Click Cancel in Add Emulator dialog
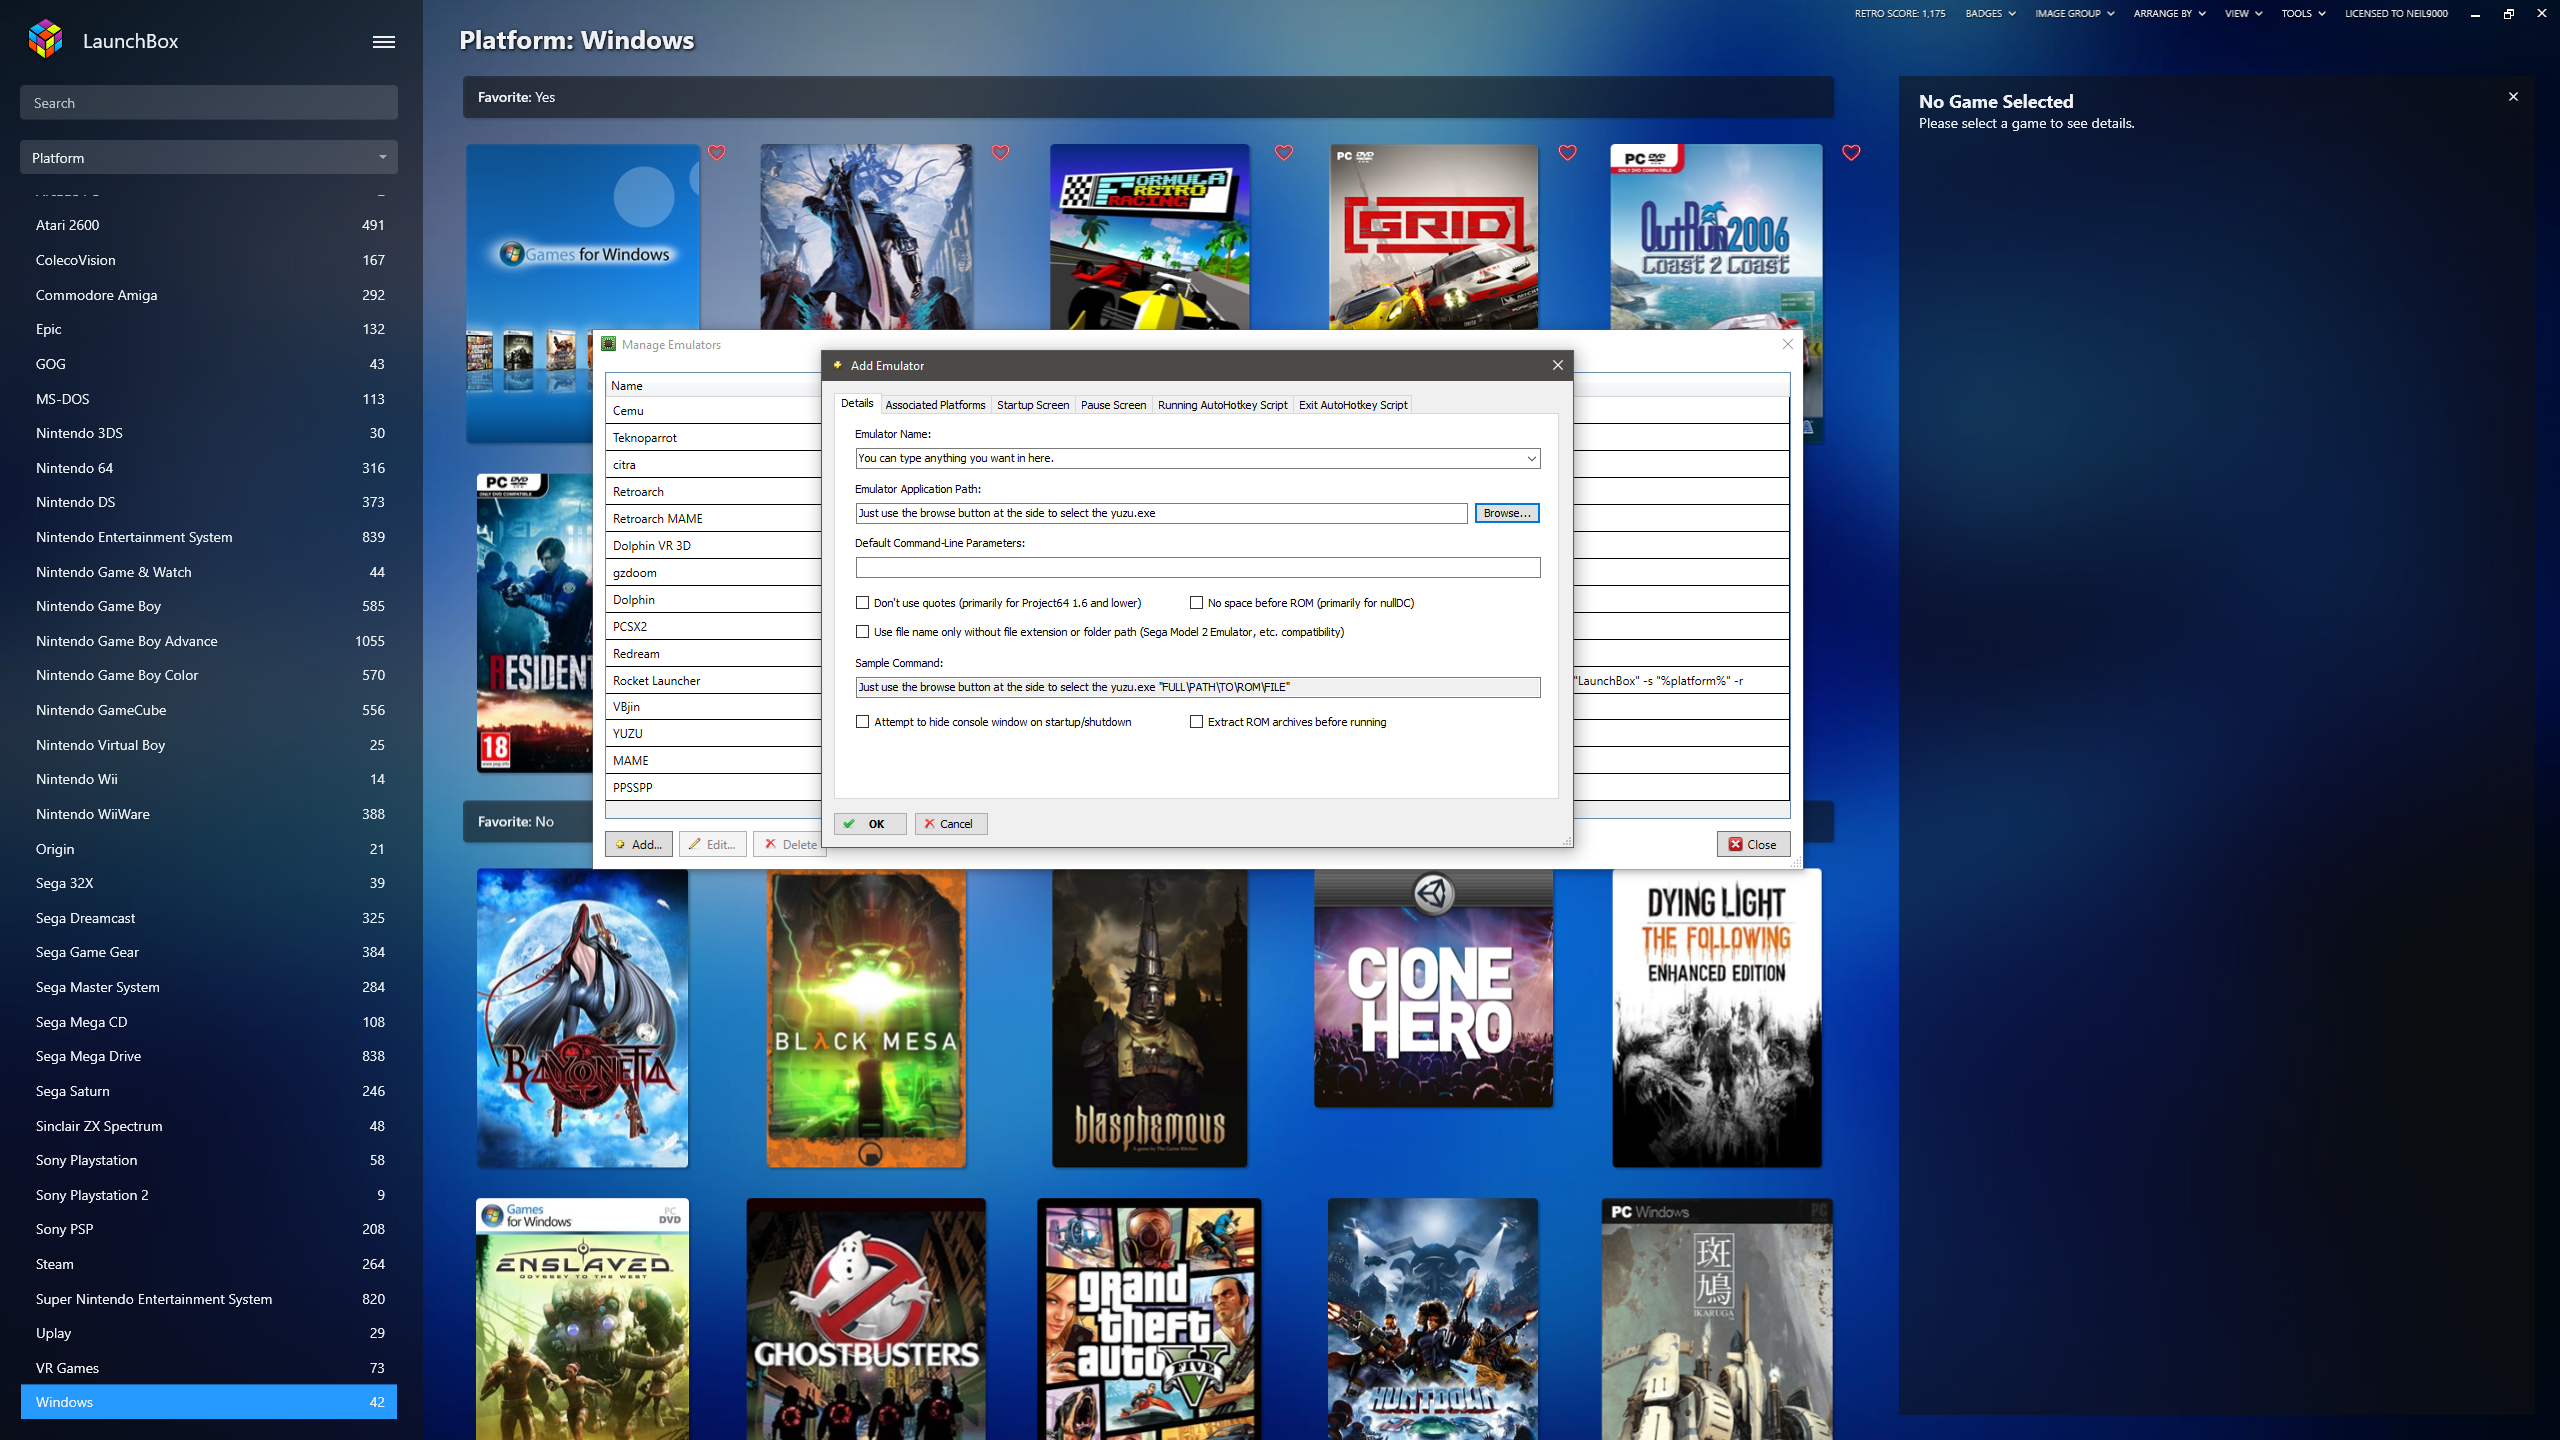This screenshot has height=1440, width=2560. pos(950,824)
